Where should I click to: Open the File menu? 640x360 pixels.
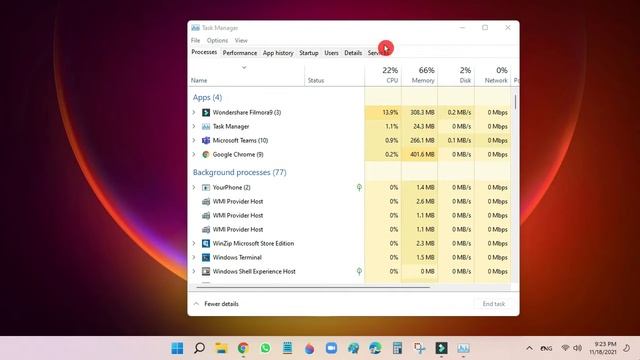pos(196,40)
